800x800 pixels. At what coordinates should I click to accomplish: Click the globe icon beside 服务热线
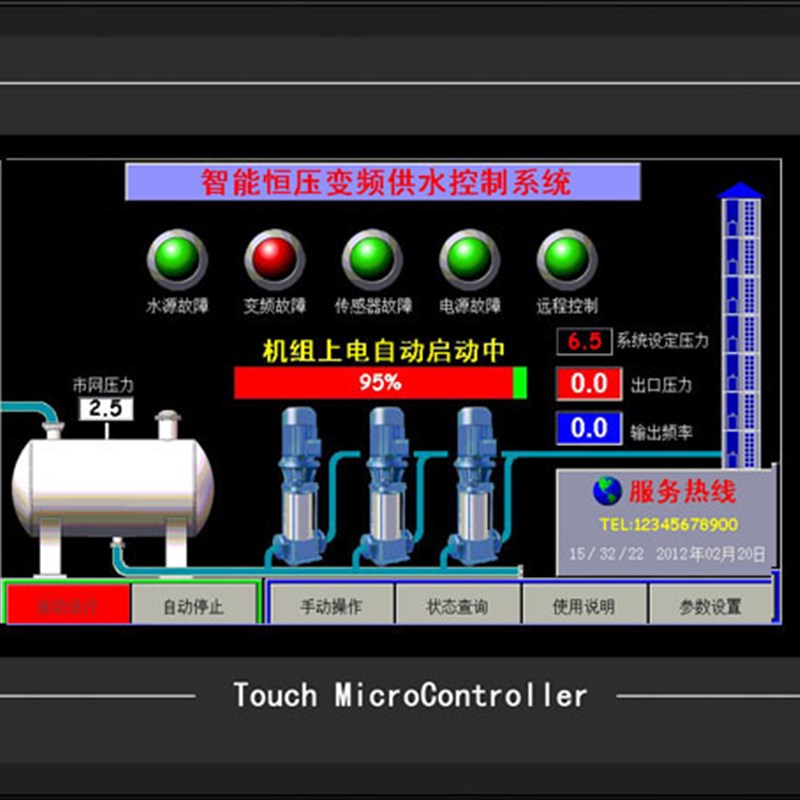[607, 491]
